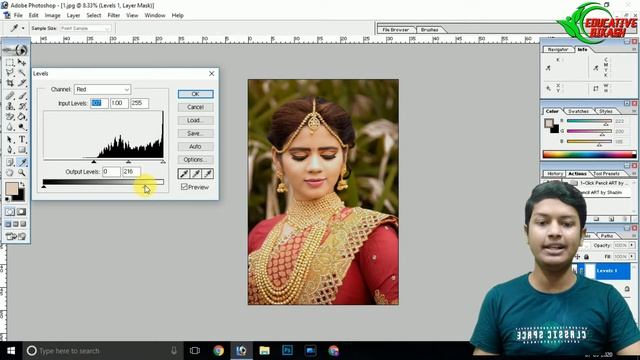
Task: Select the History Brush tool
Action: [22, 106]
